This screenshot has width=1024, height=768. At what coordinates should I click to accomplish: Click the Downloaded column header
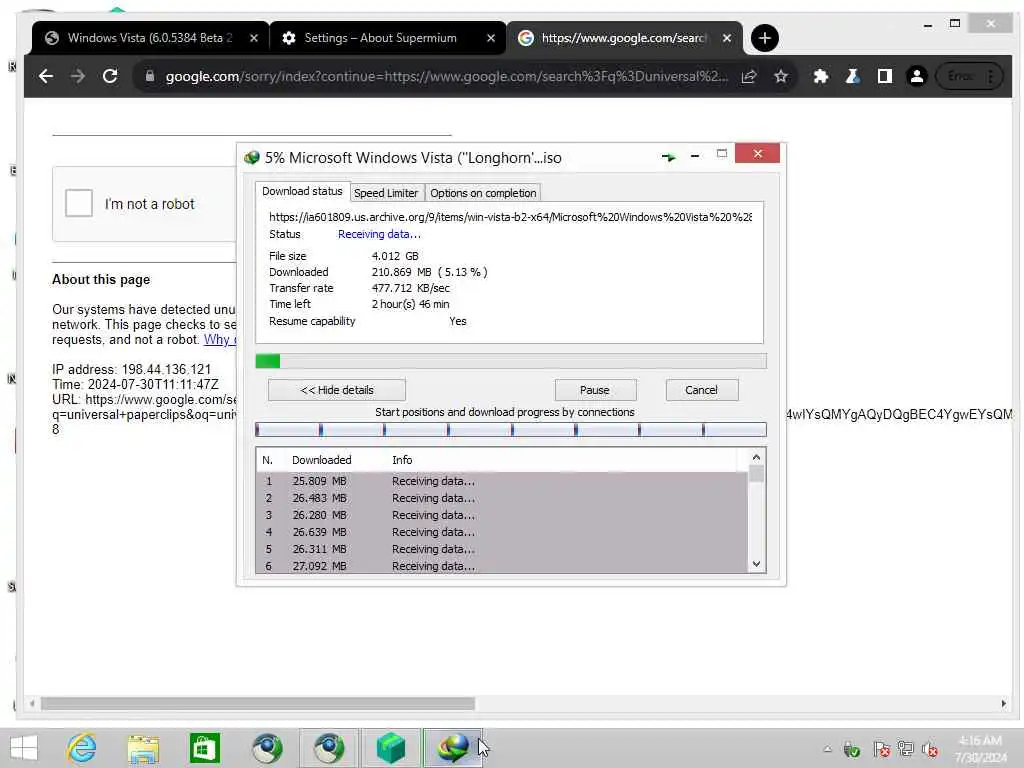322,460
